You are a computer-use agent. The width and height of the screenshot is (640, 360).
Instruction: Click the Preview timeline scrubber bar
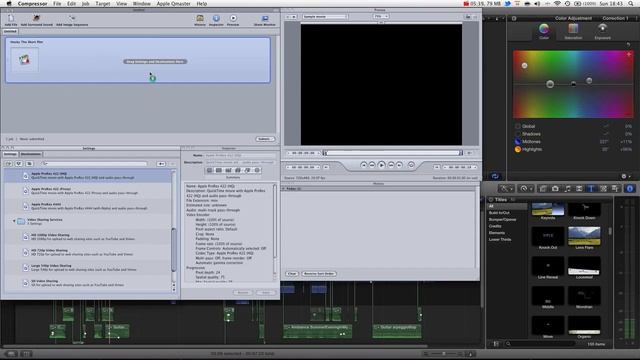pyautogui.click(x=393, y=153)
